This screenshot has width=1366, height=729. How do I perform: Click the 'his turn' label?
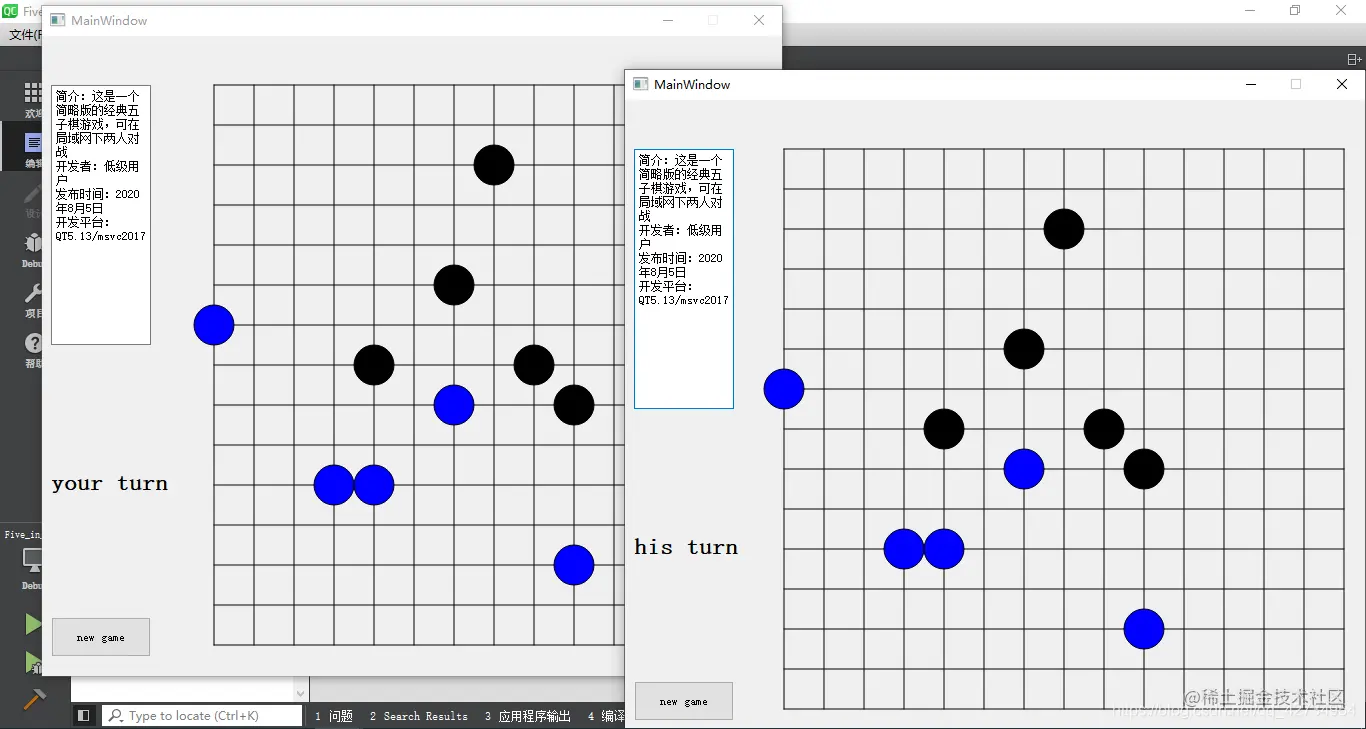(686, 547)
